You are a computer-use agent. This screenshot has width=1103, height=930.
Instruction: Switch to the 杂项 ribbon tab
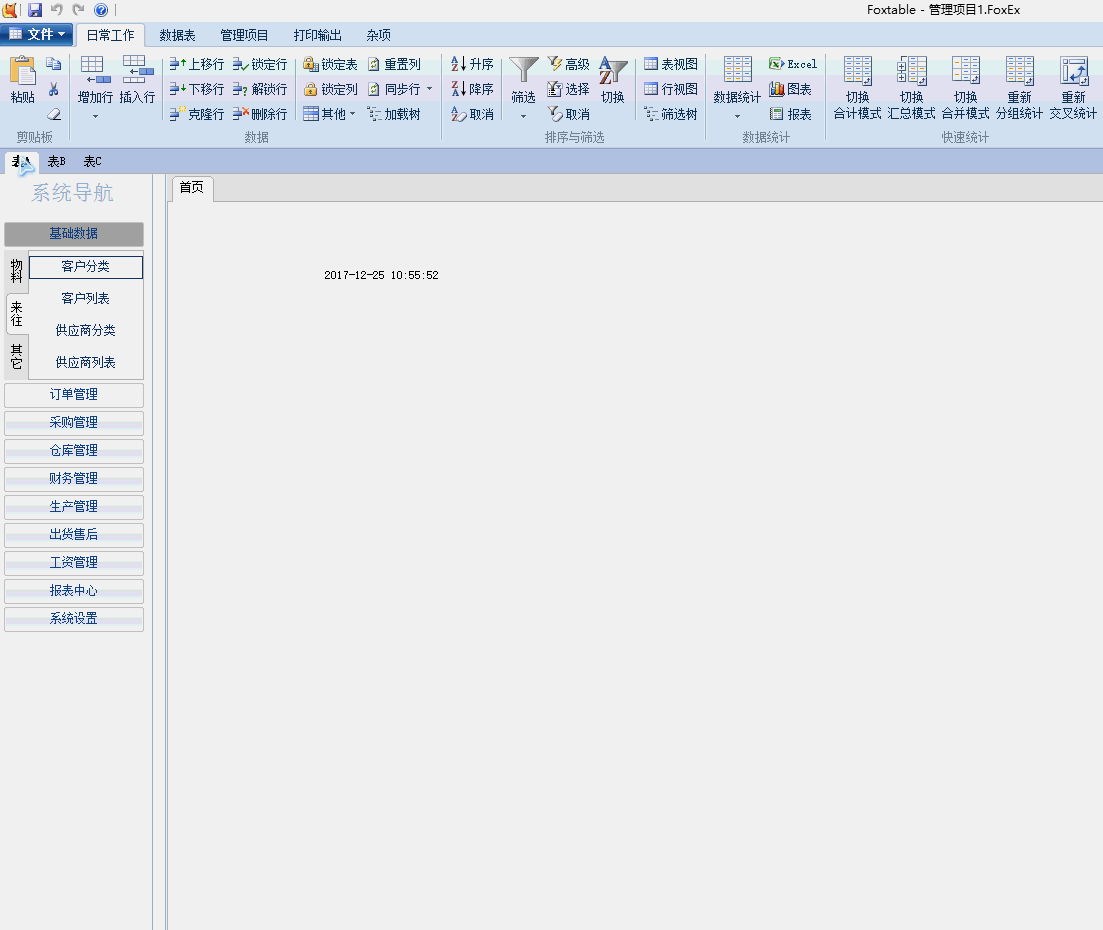point(378,35)
